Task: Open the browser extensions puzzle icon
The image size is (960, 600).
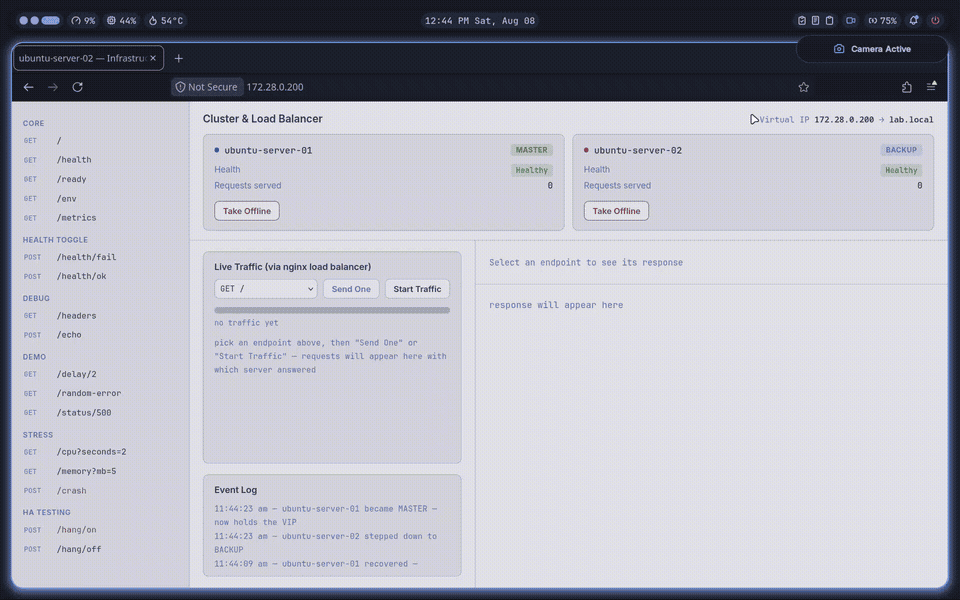Action: 907,87
